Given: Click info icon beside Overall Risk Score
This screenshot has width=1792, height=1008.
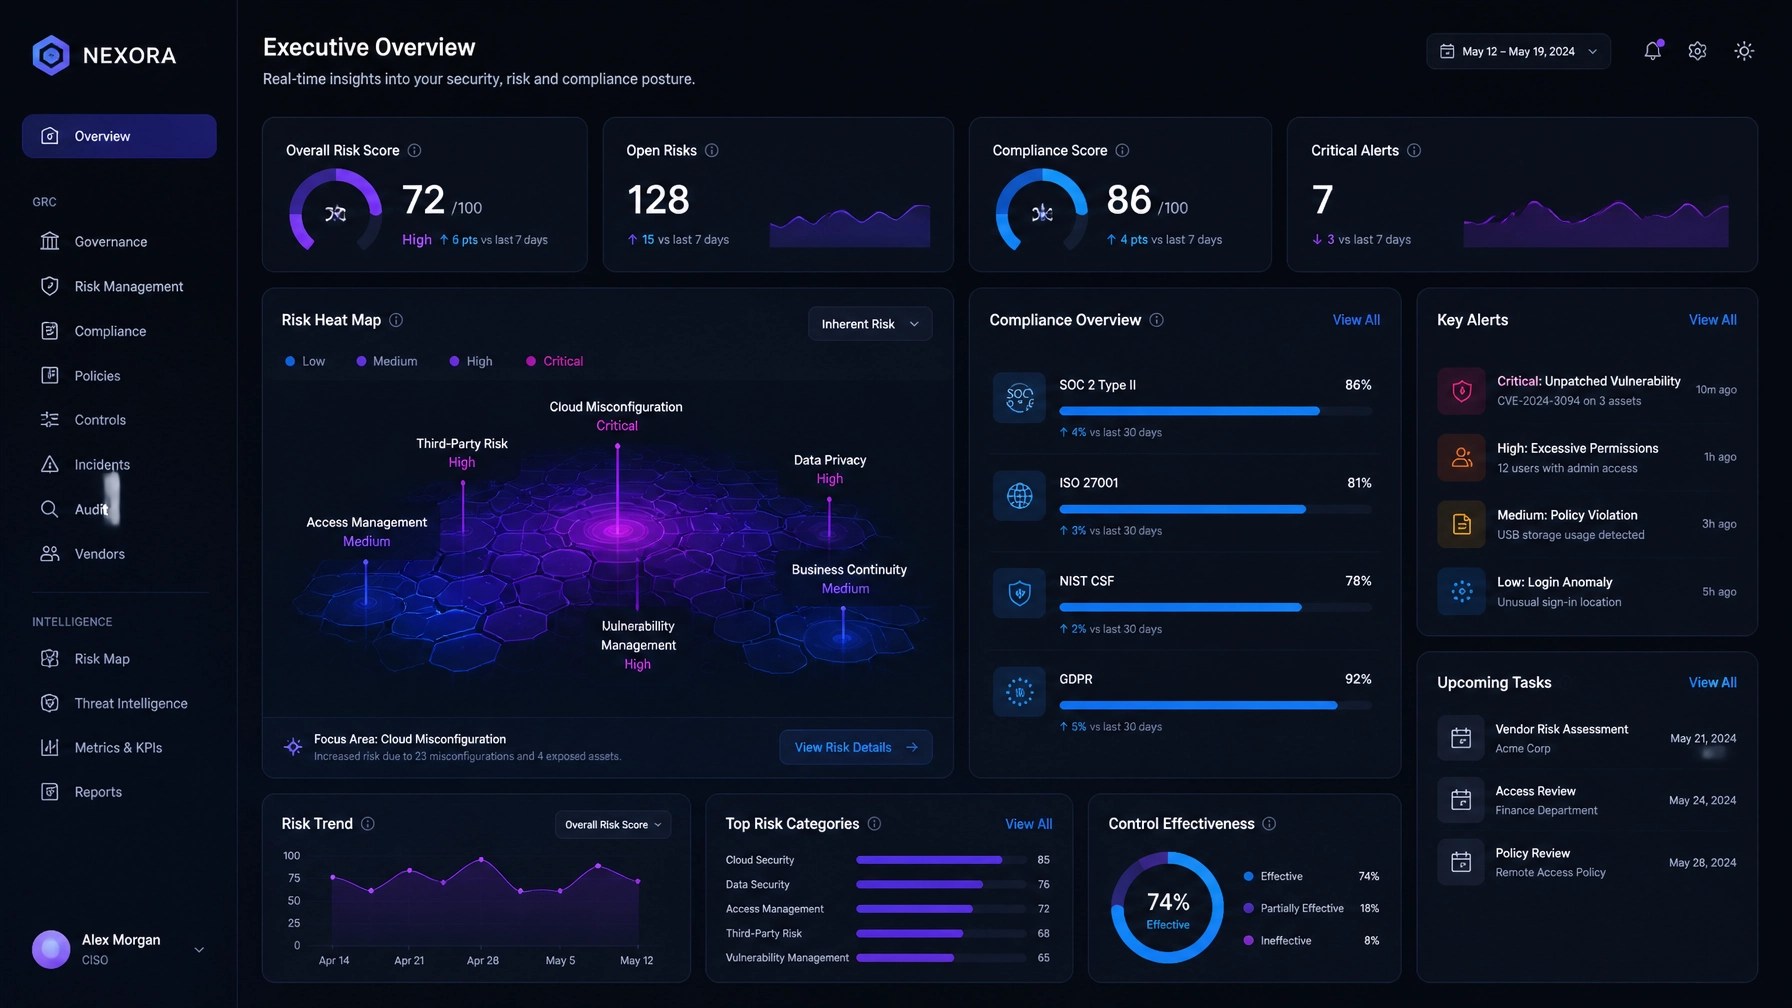Looking at the screenshot, I should click(x=414, y=150).
